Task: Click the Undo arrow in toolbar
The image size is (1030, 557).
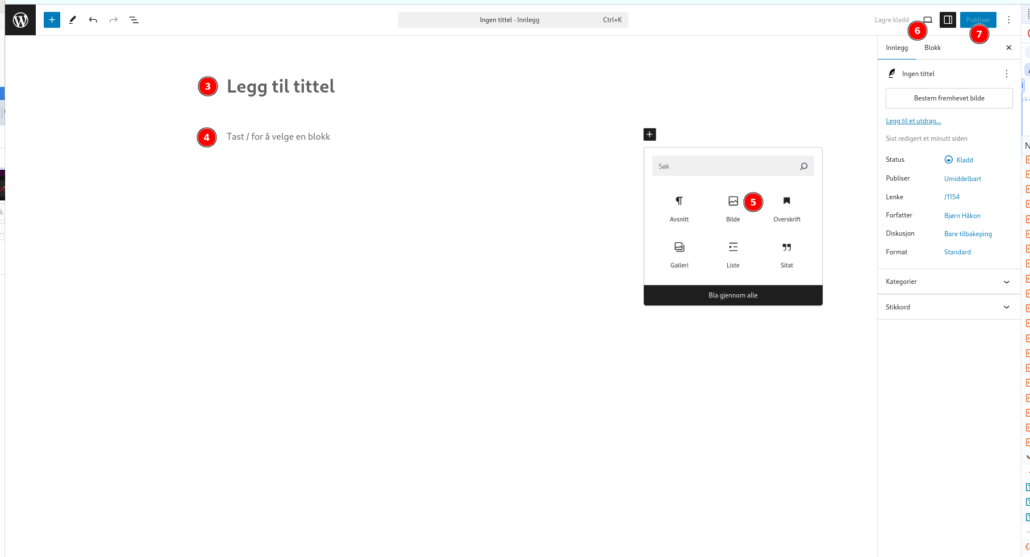Action: pyautogui.click(x=93, y=19)
